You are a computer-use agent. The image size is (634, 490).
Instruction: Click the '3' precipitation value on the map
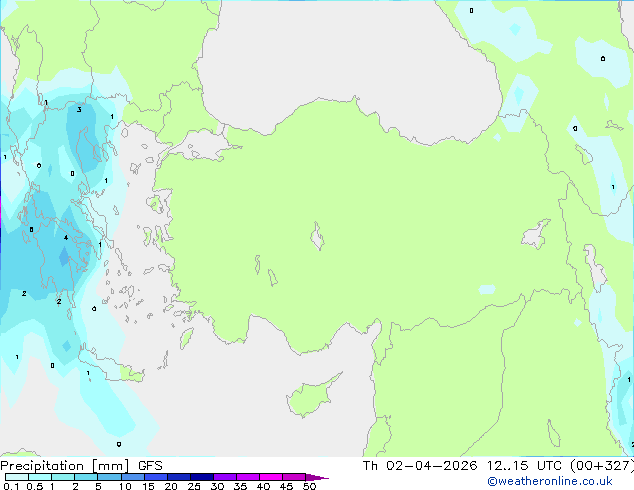click(x=79, y=110)
